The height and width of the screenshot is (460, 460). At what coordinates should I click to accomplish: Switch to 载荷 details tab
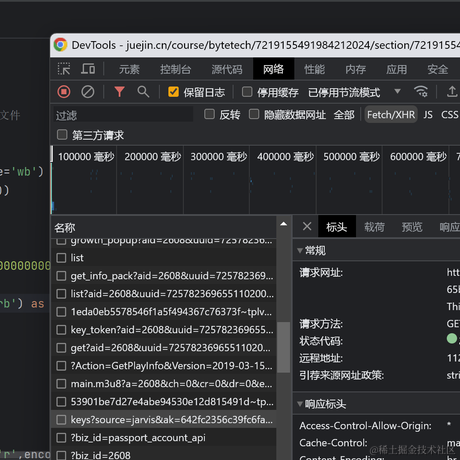374,227
